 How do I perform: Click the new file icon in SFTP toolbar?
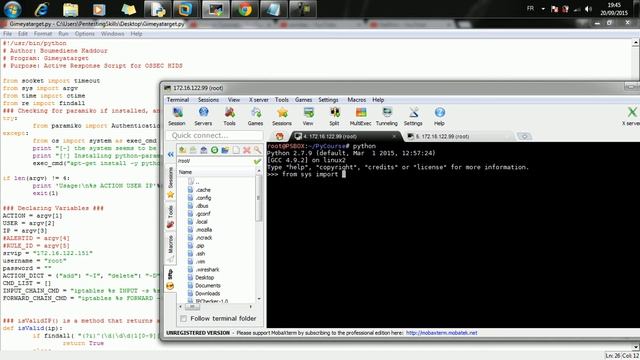(x=236, y=150)
